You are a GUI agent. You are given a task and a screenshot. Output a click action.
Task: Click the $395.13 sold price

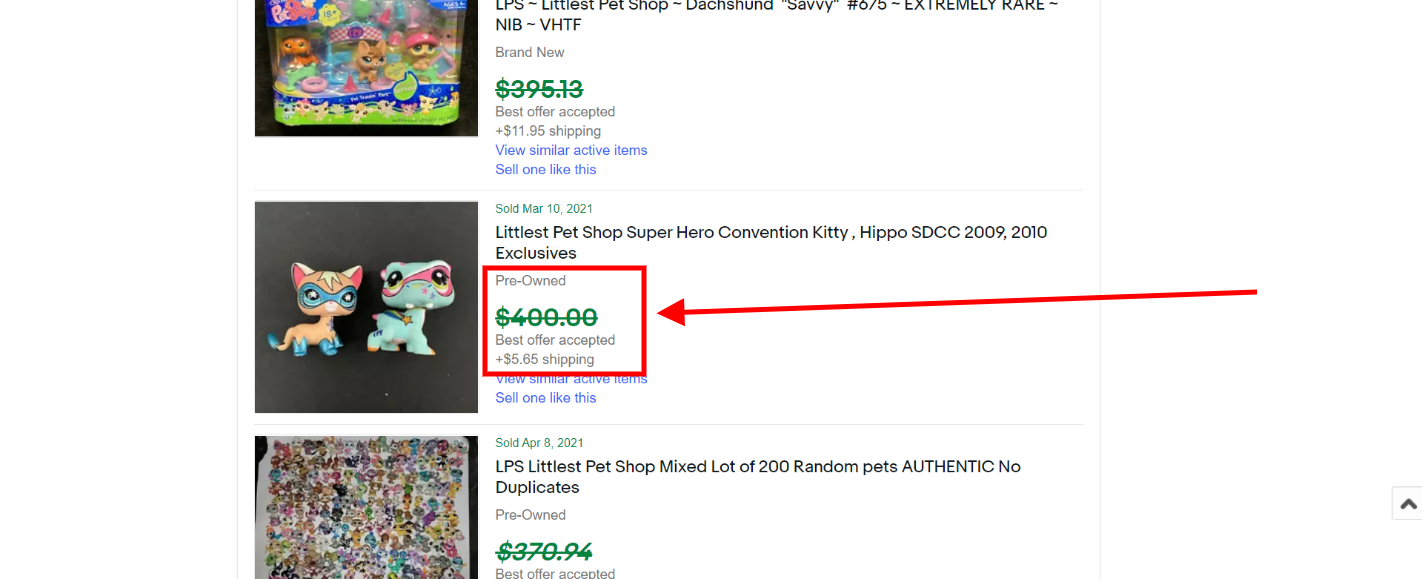(x=539, y=89)
